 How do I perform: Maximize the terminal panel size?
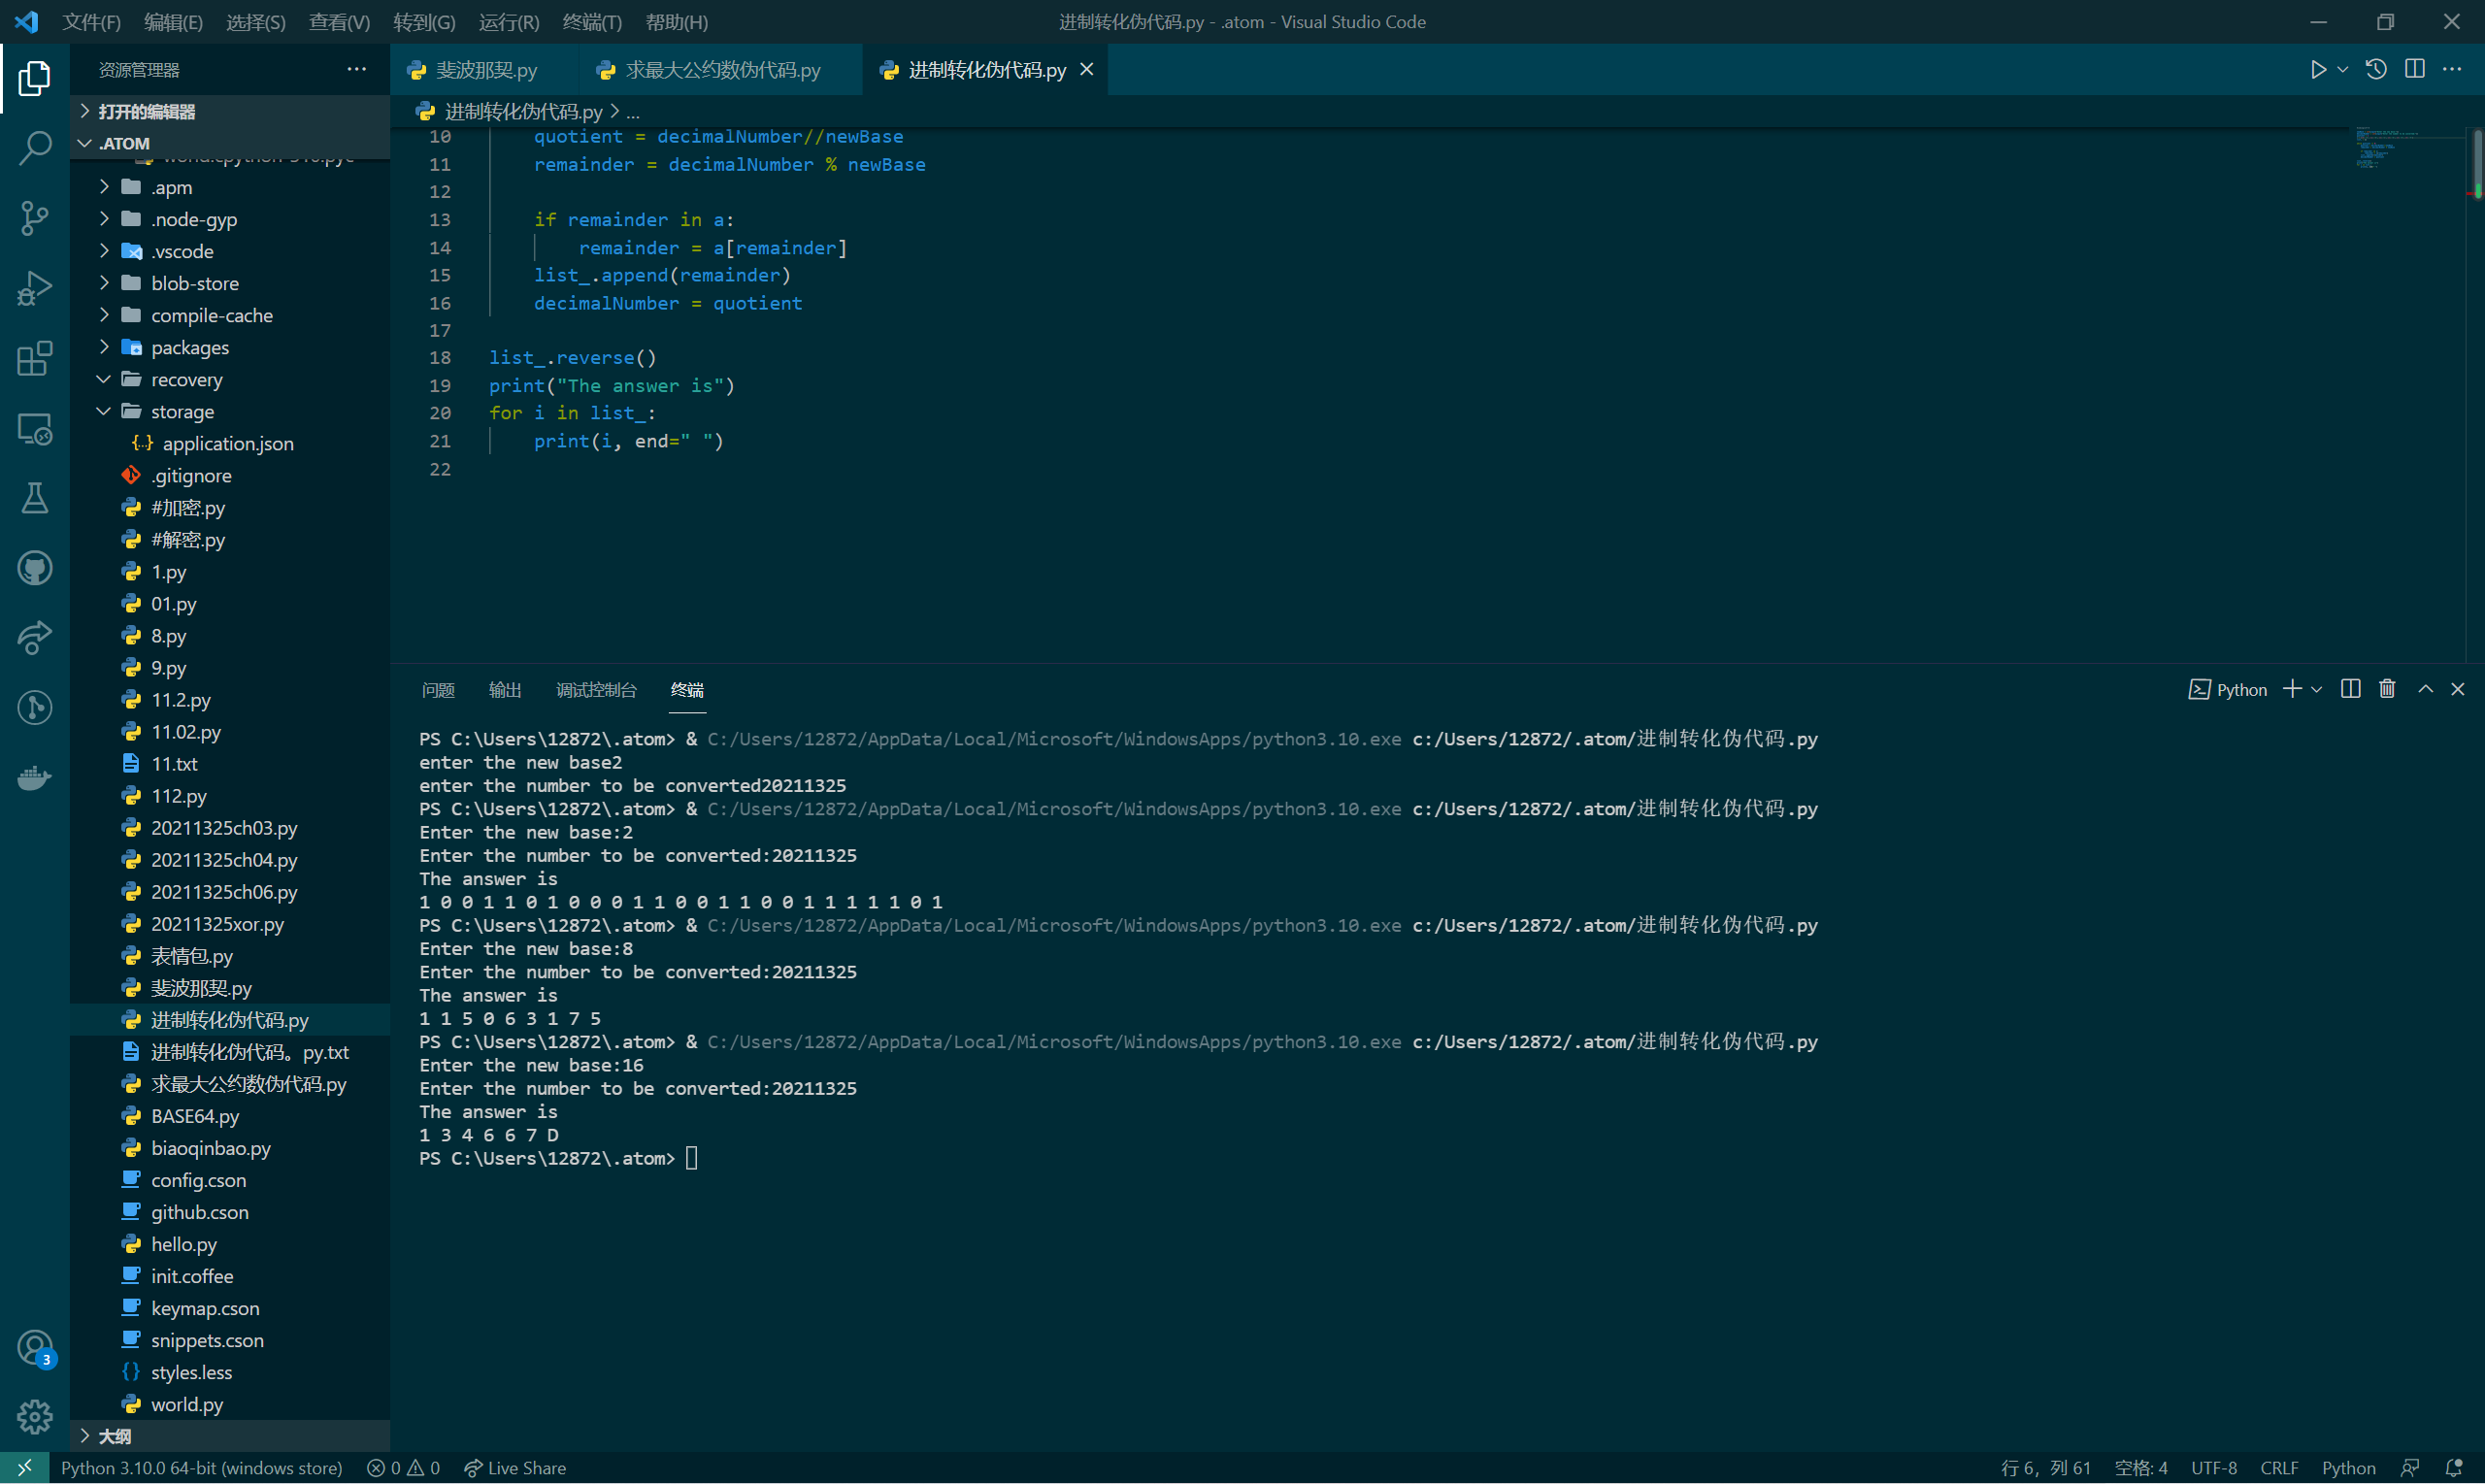[x=2425, y=689]
